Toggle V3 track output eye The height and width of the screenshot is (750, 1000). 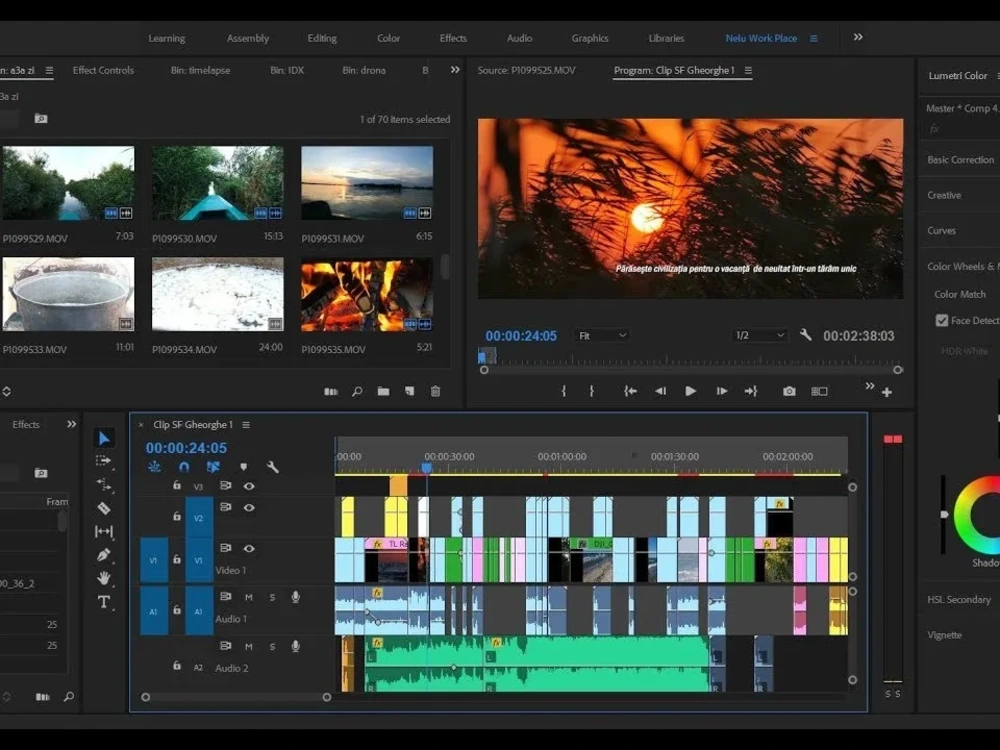pos(249,486)
